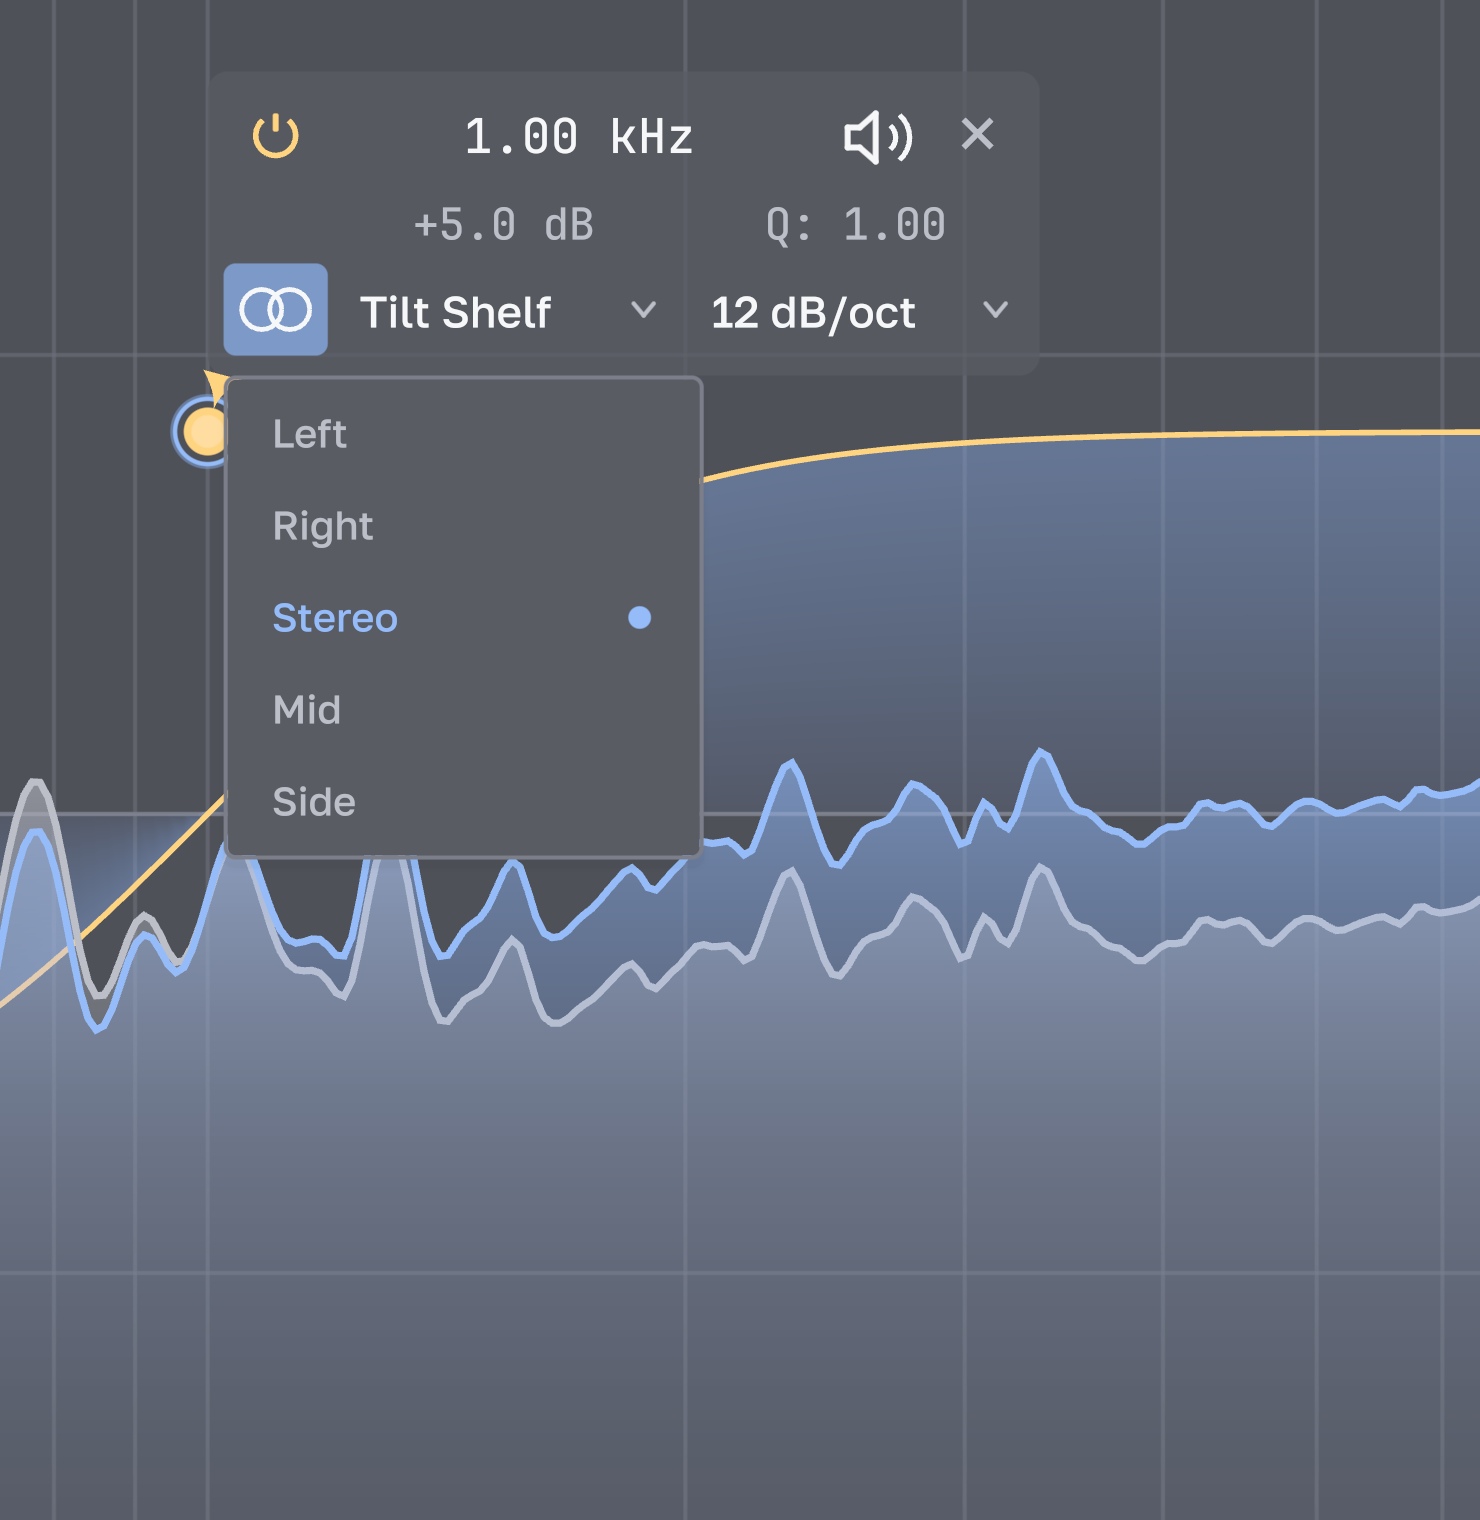Viewport: 1480px width, 1520px height.
Task: Solo the band with the speaker icon
Action: pyautogui.click(x=878, y=137)
